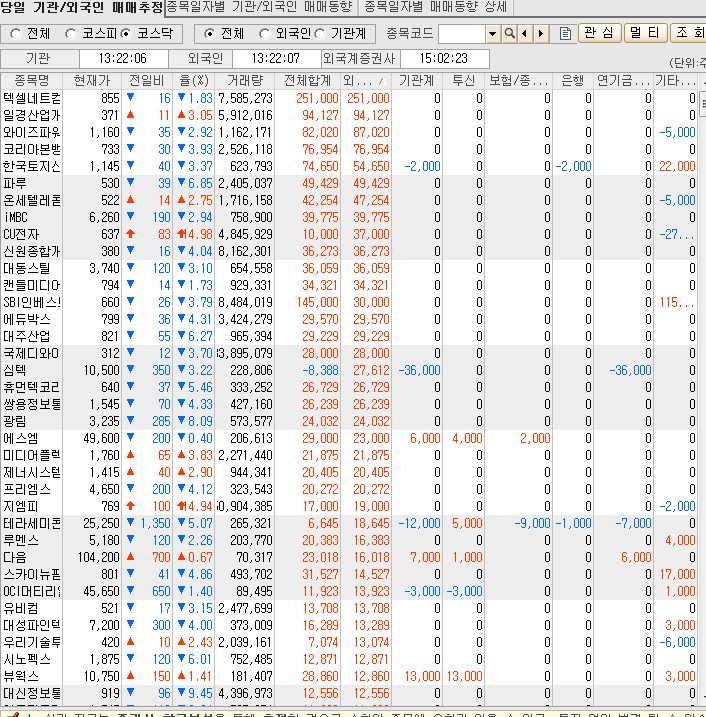Viewport: 706px width, 717px height.
Task: Select the 전체 investor radio button
Action: point(209,34)
